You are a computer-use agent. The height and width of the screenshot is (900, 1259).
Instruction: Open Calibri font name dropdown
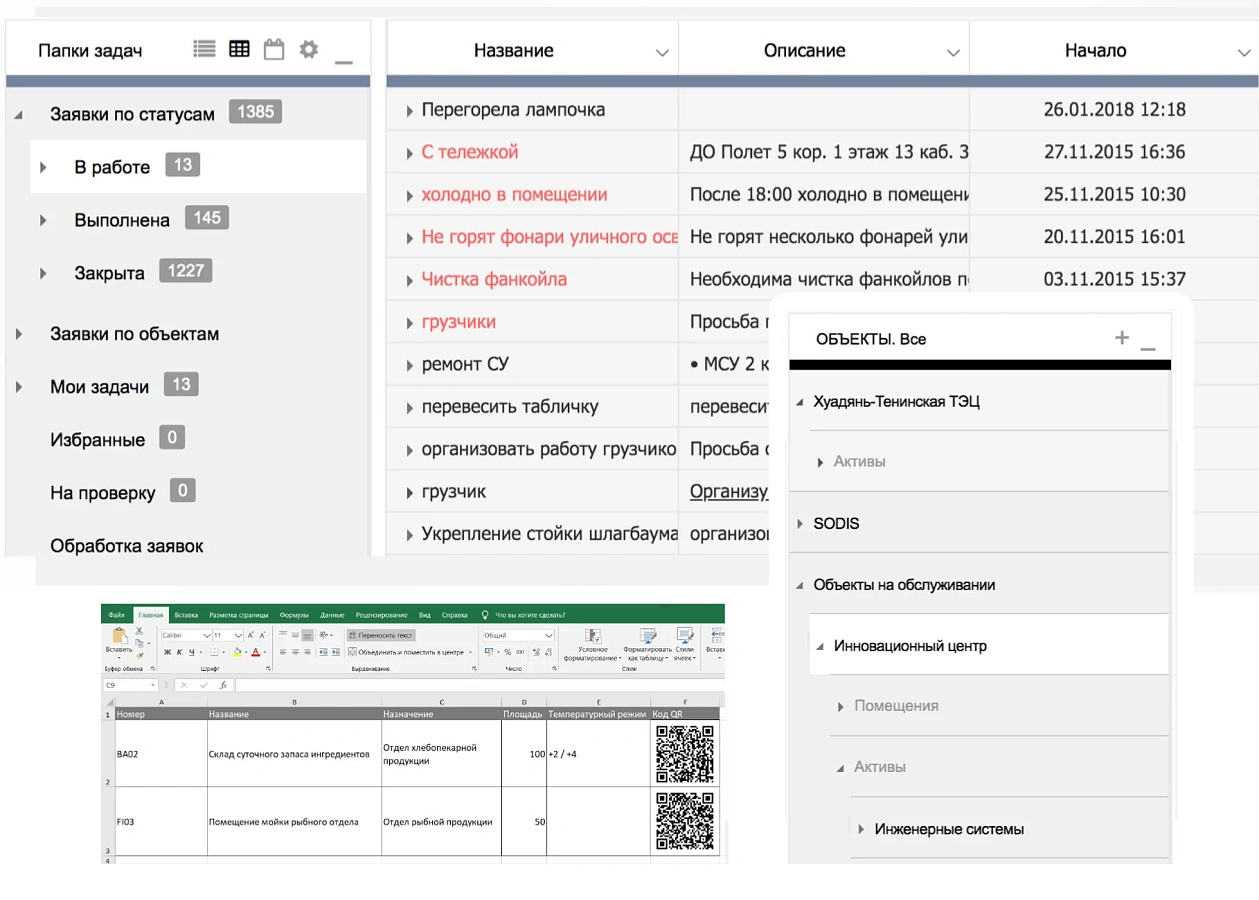click(206, 635)
